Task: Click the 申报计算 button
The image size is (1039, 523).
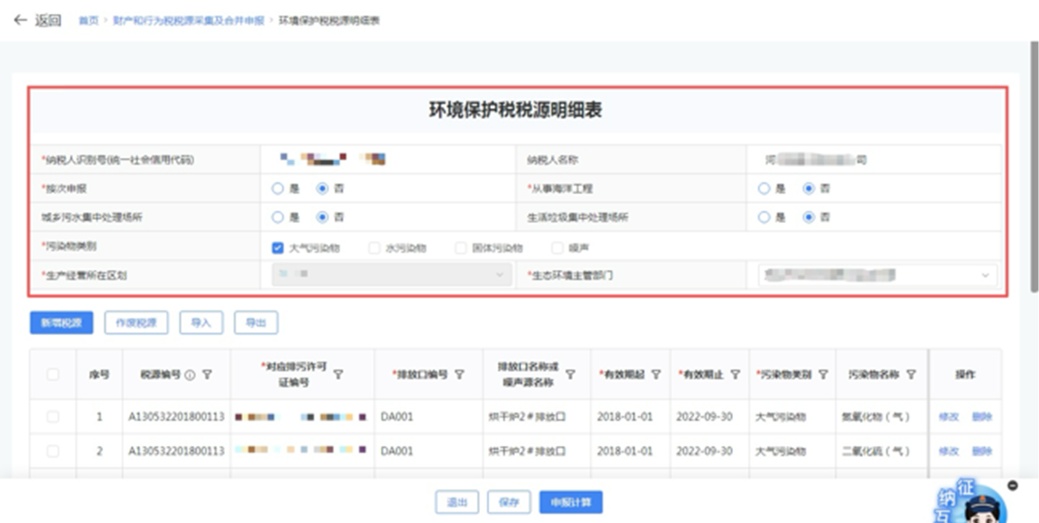Action: tap(571, 502)
